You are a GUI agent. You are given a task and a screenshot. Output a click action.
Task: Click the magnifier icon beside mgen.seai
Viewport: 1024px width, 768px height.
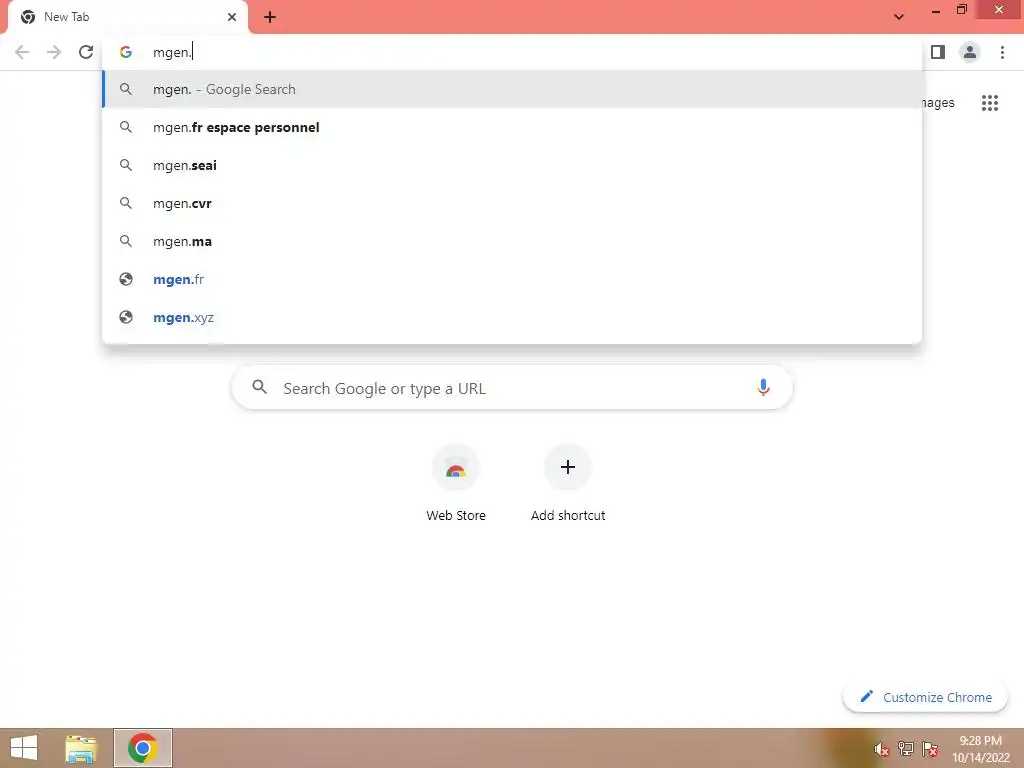point(126,165)
